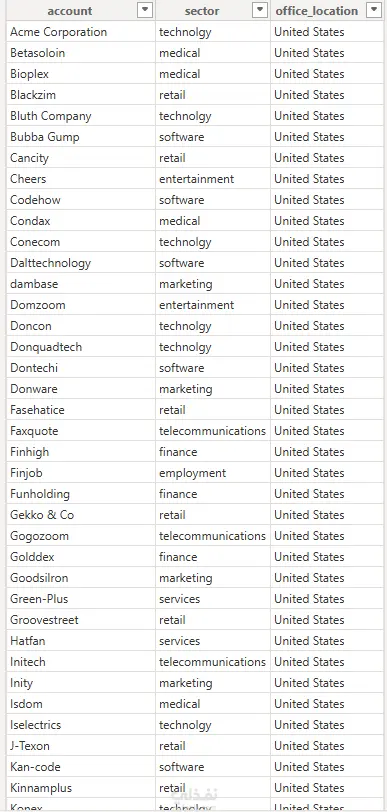Select the telecommunications cell for Faxquote
The height and width of the screenshot is (812, 387).
click(x=213, y=431)
